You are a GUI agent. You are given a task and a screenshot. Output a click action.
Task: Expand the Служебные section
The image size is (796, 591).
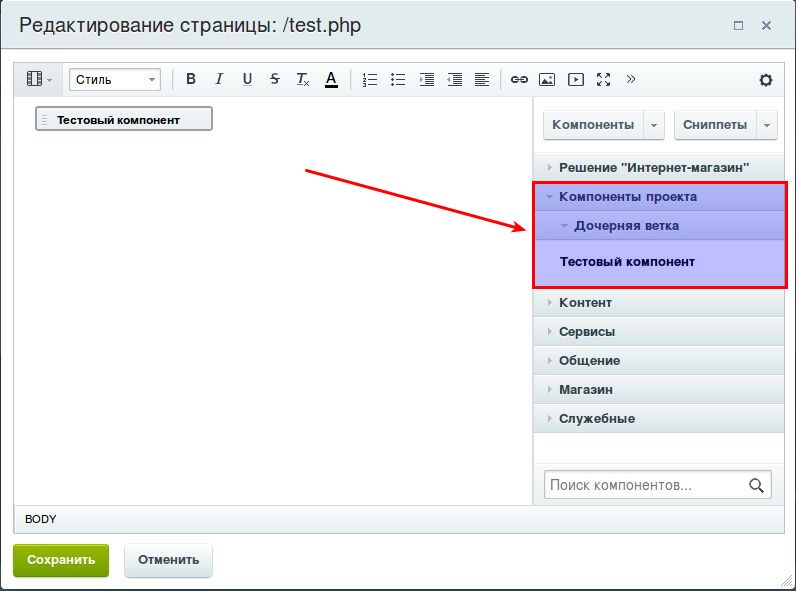click(659, 418)
